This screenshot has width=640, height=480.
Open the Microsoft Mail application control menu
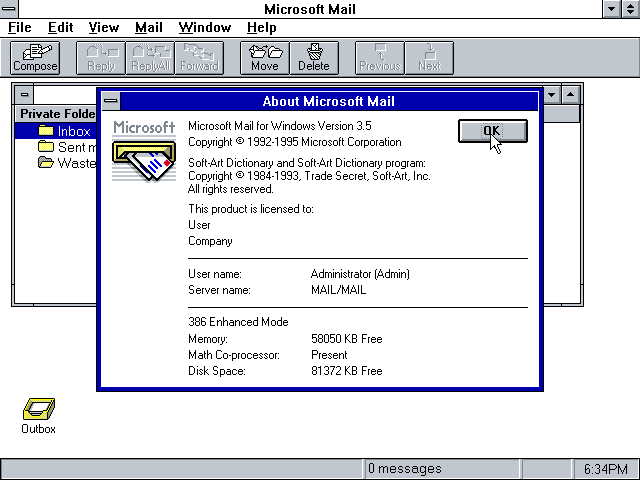tap(9, 9)
